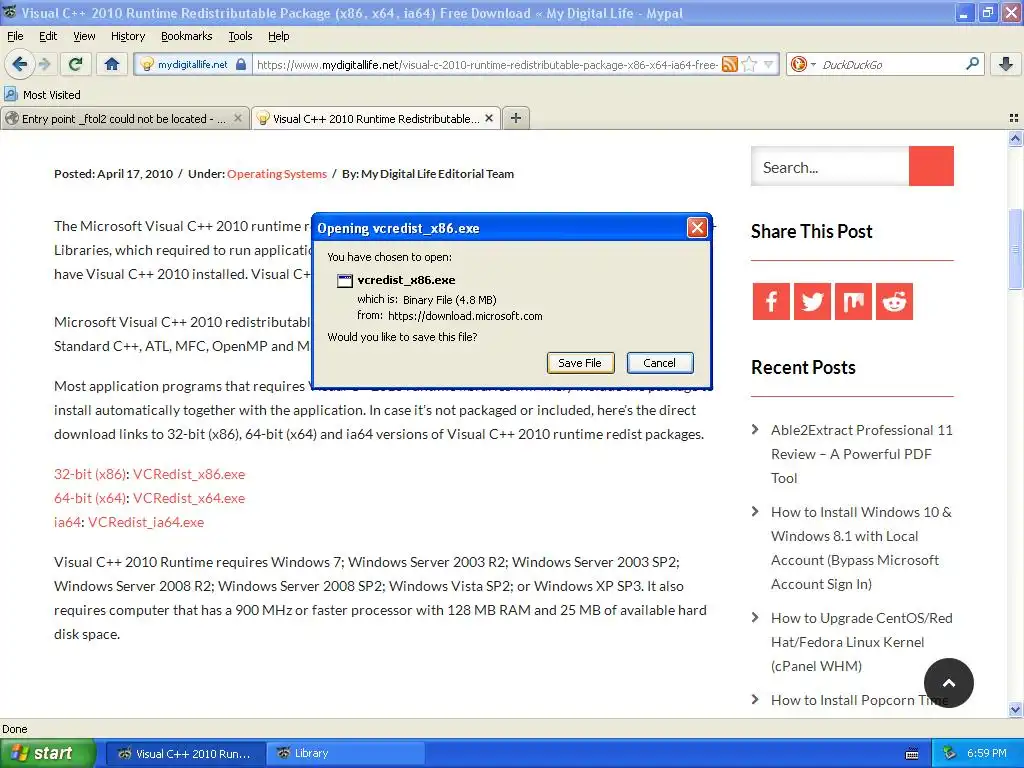1024x768 pixels.
Task: Click the page scrollbar up arrow
Action: coord(1015,138)
